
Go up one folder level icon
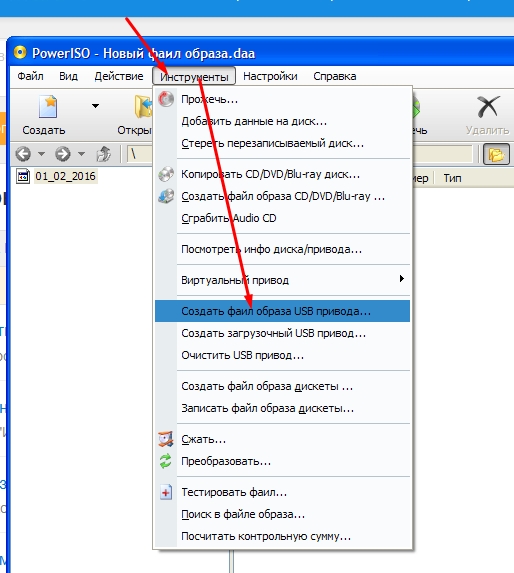tap(104, 154)
